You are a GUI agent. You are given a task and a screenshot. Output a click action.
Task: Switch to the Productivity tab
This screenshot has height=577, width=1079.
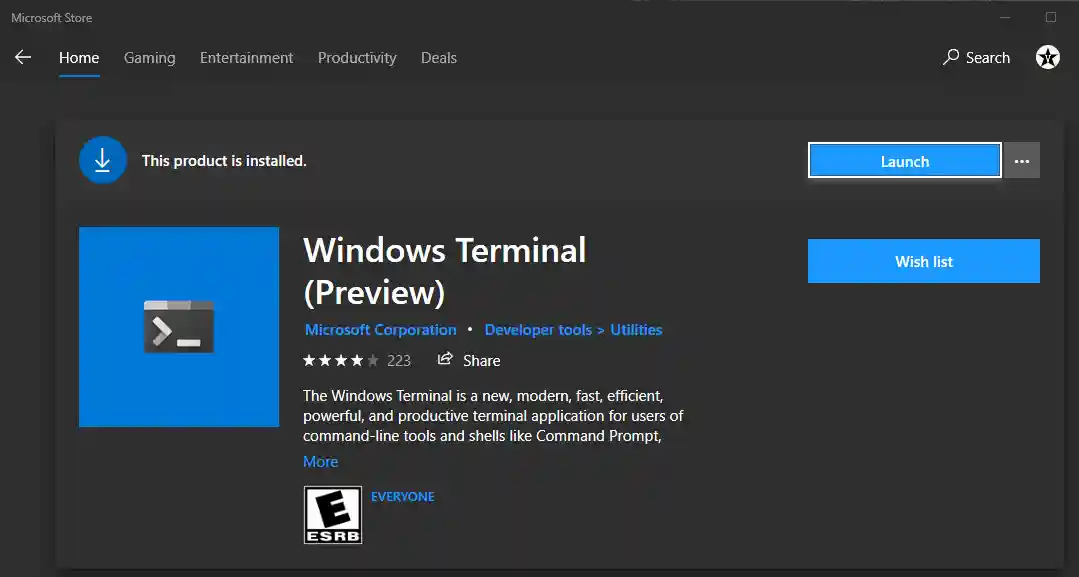click(x=357, y=57)
